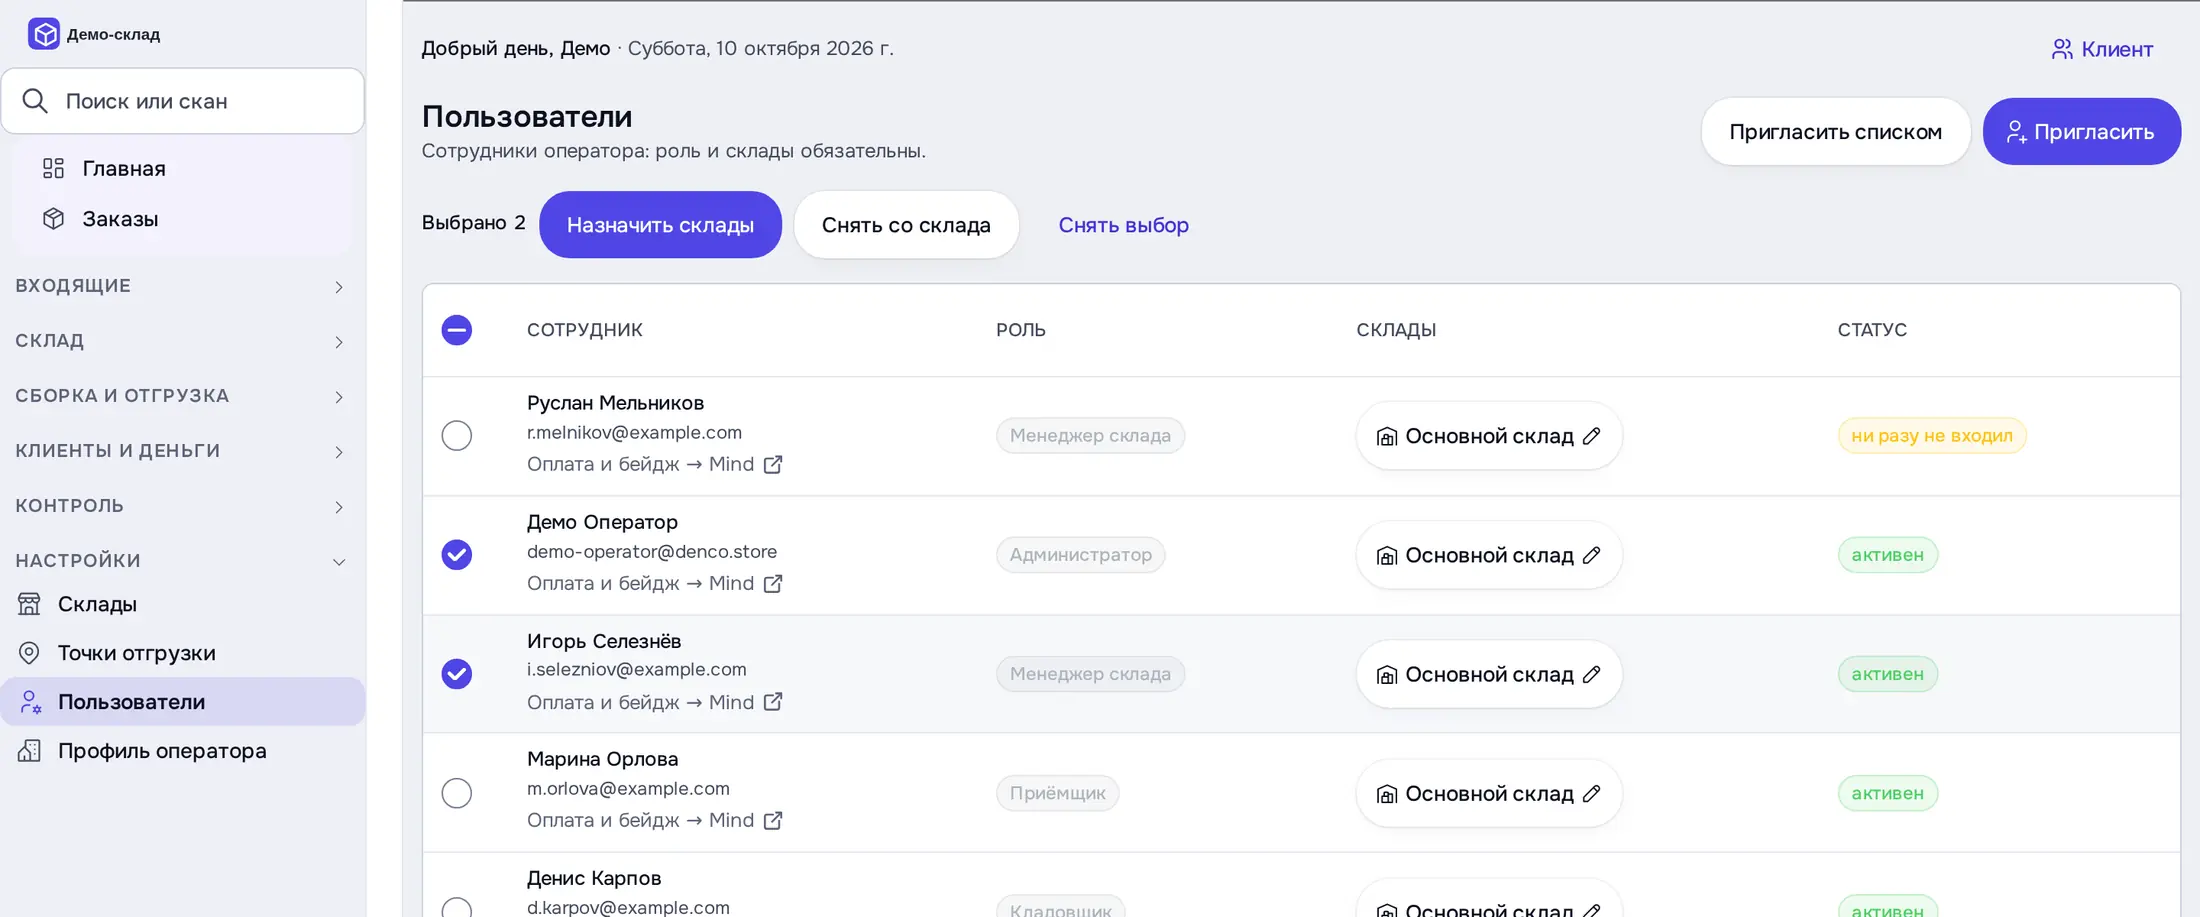Viewport: 2200px width, 917px height.
Task: Select the checkbox for Руслан Мельников
Action: [457, 435]
